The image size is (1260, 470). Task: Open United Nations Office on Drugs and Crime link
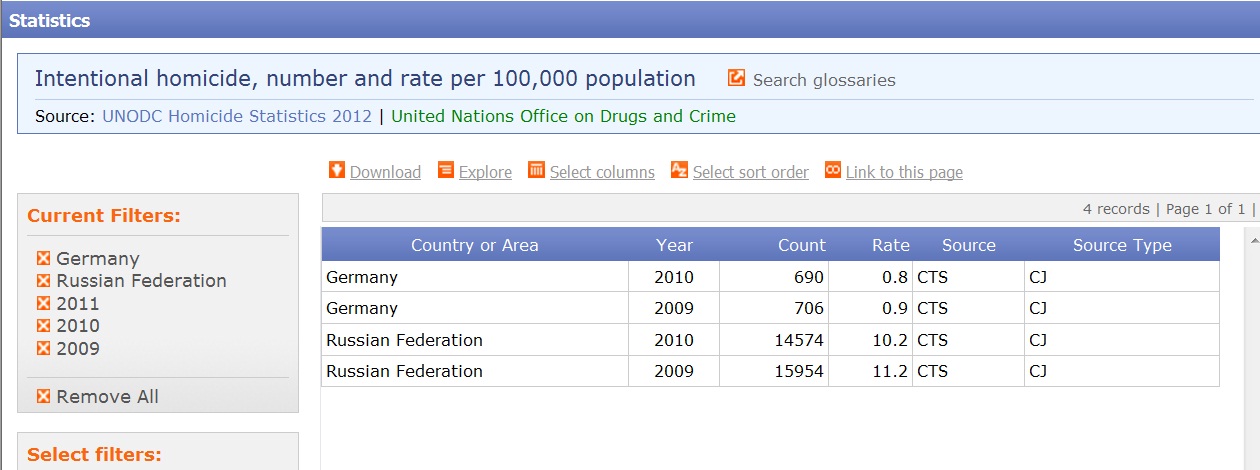563,116
